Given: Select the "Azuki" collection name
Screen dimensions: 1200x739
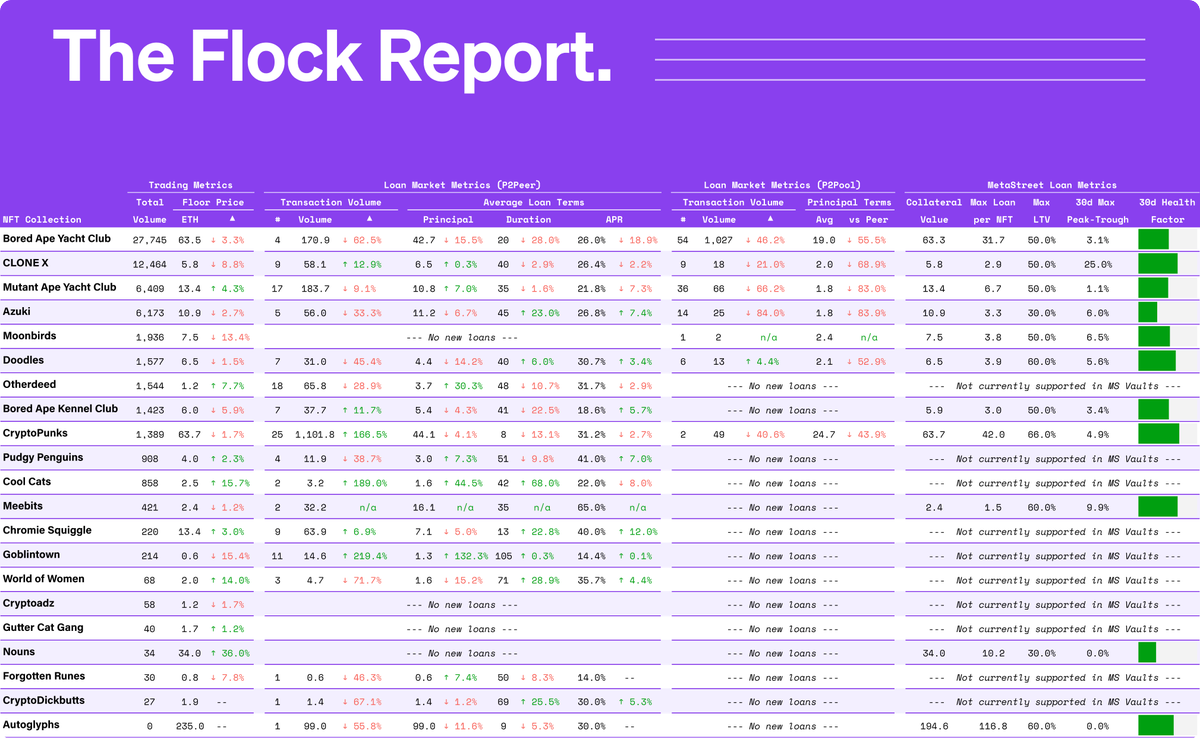Looking at the screenshot, I should point(17,312).
